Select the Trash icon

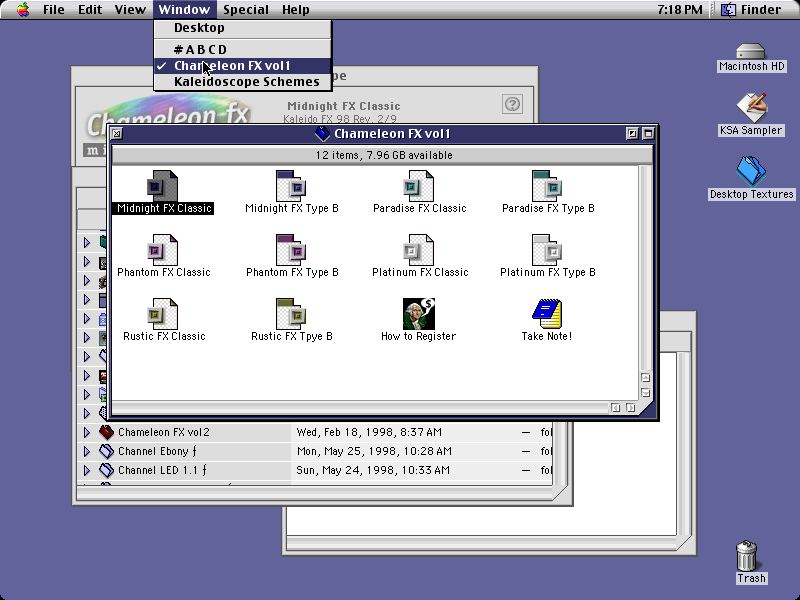(747, 555)
